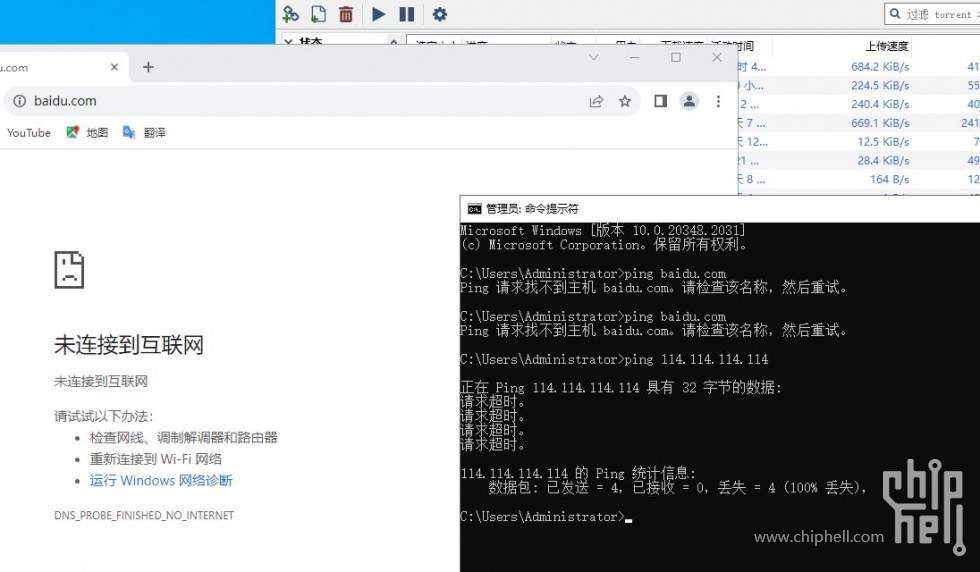Open Chrome three-dot menu
The height and width of the screenshot is (572, 980).
point(718,101)
